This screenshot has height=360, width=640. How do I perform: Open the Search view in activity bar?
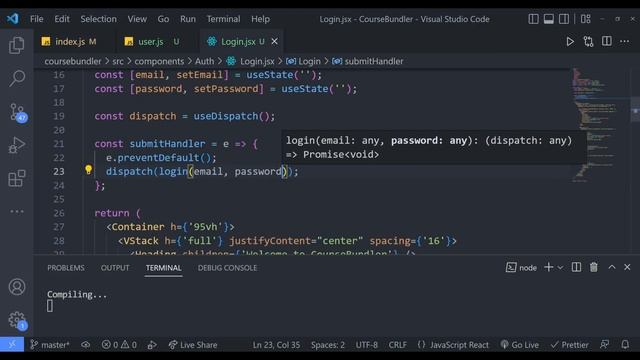16,78
